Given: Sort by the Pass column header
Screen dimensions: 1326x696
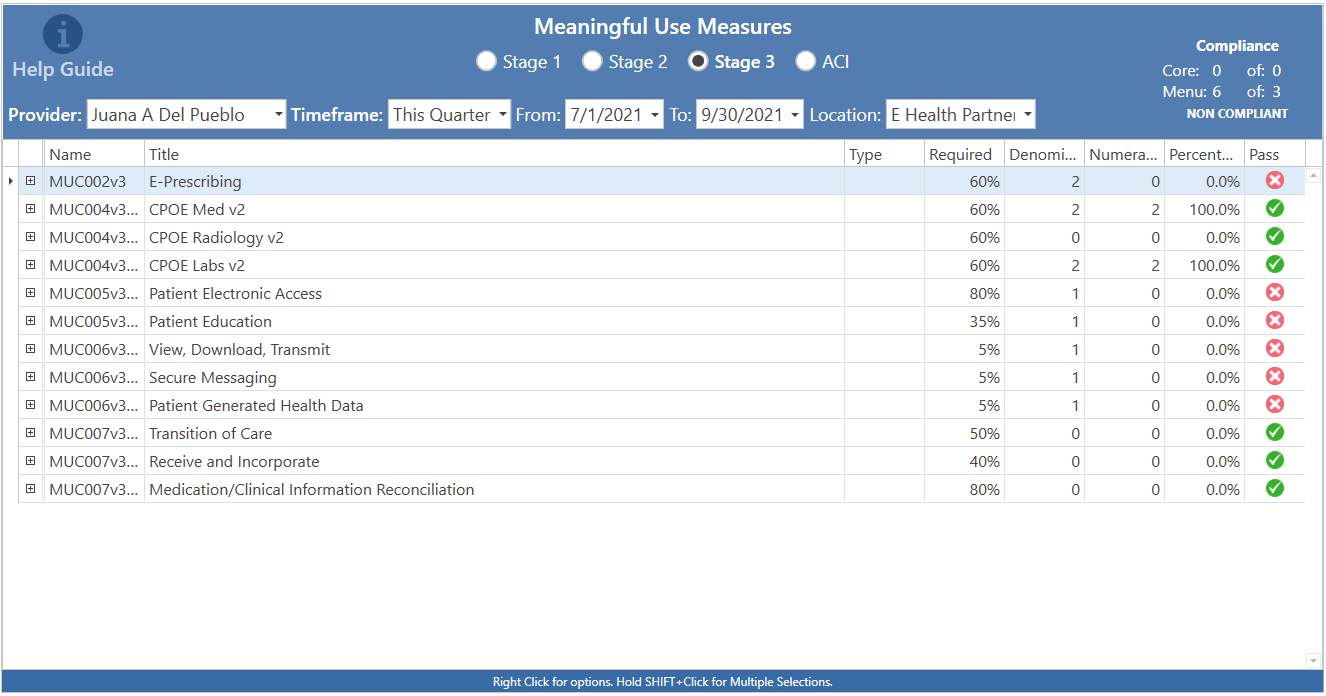Looking at the screenshot, I should [x=1274, y=154].
